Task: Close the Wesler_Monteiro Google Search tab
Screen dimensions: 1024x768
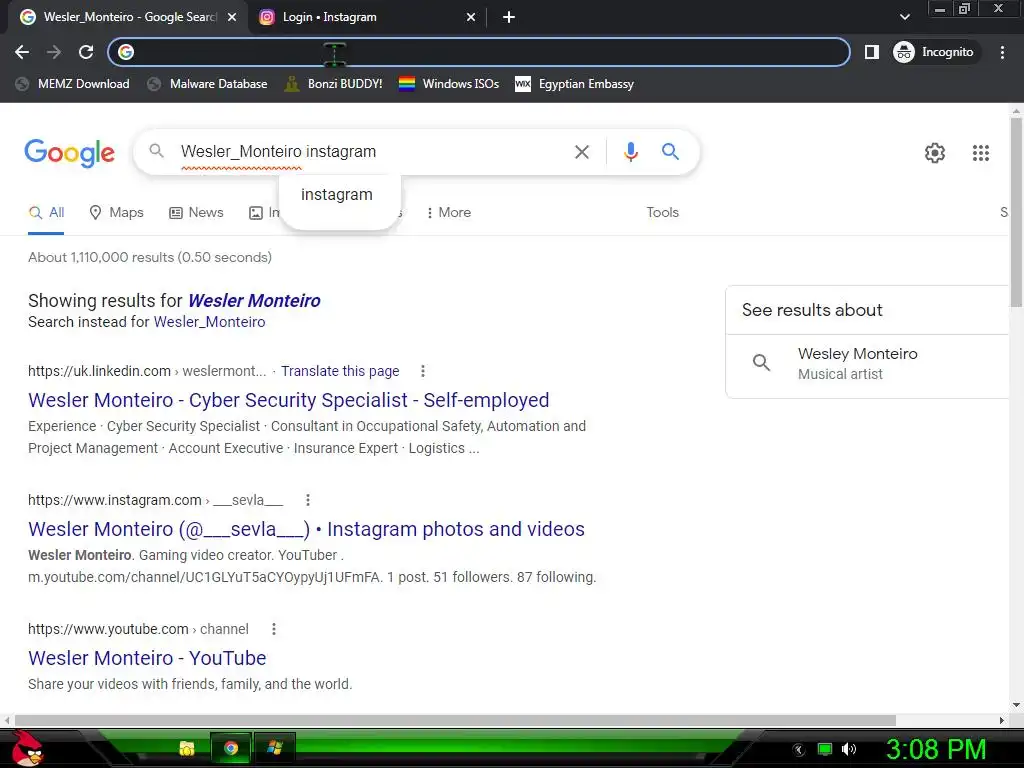Action: click(x=232, y=18)
